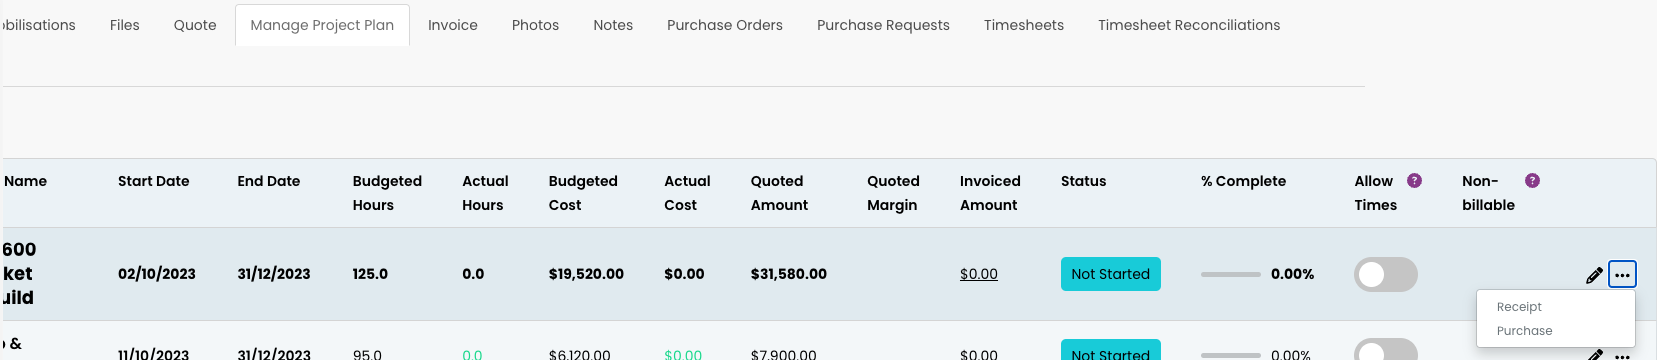
Task: Click the % Complete progress bar in first row
Action: click(1231, 274)
